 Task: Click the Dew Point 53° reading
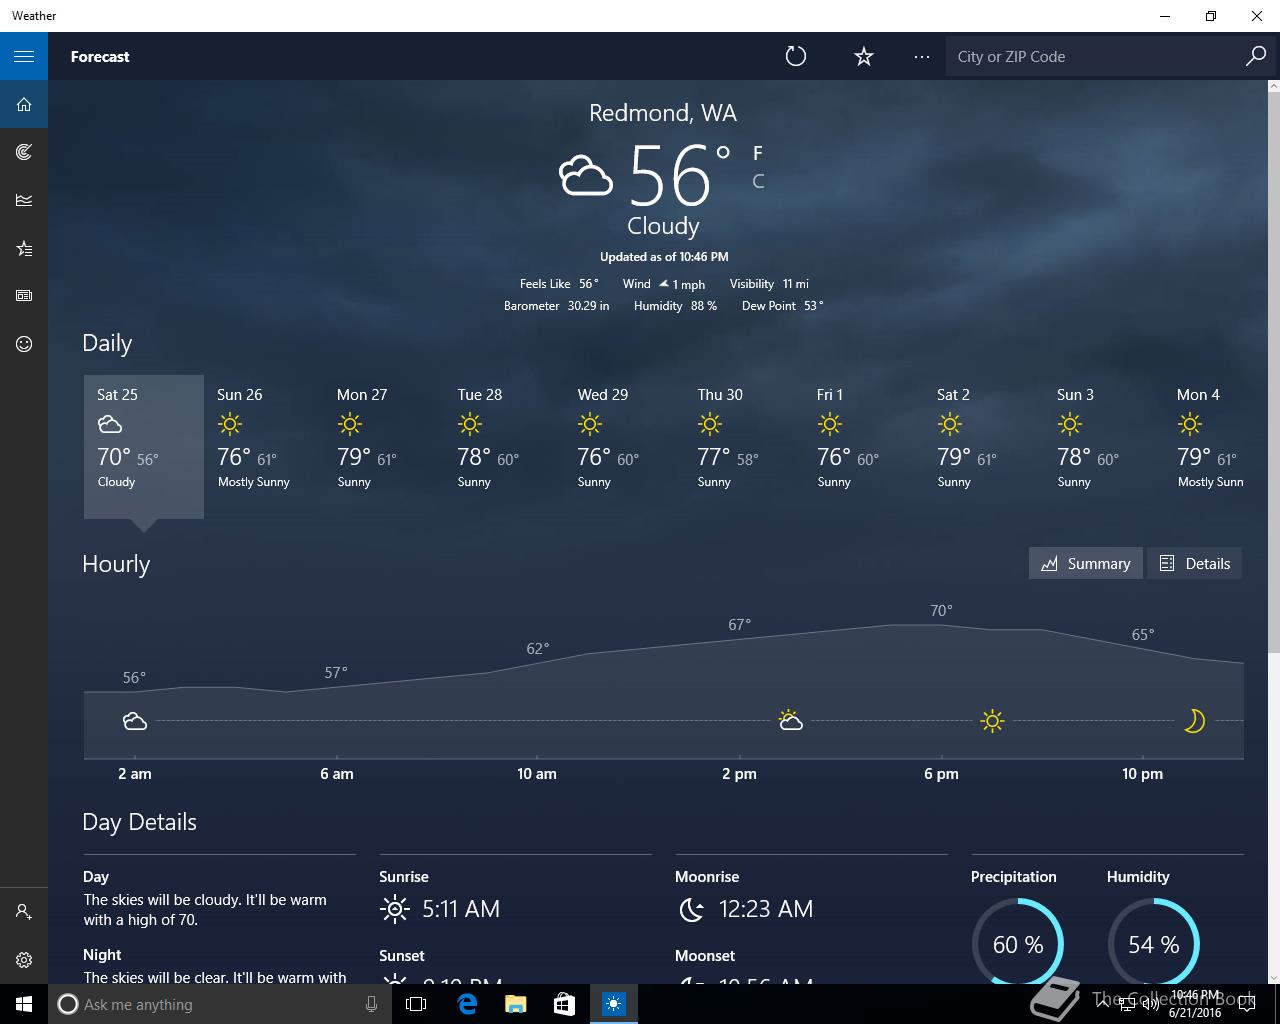783,306
